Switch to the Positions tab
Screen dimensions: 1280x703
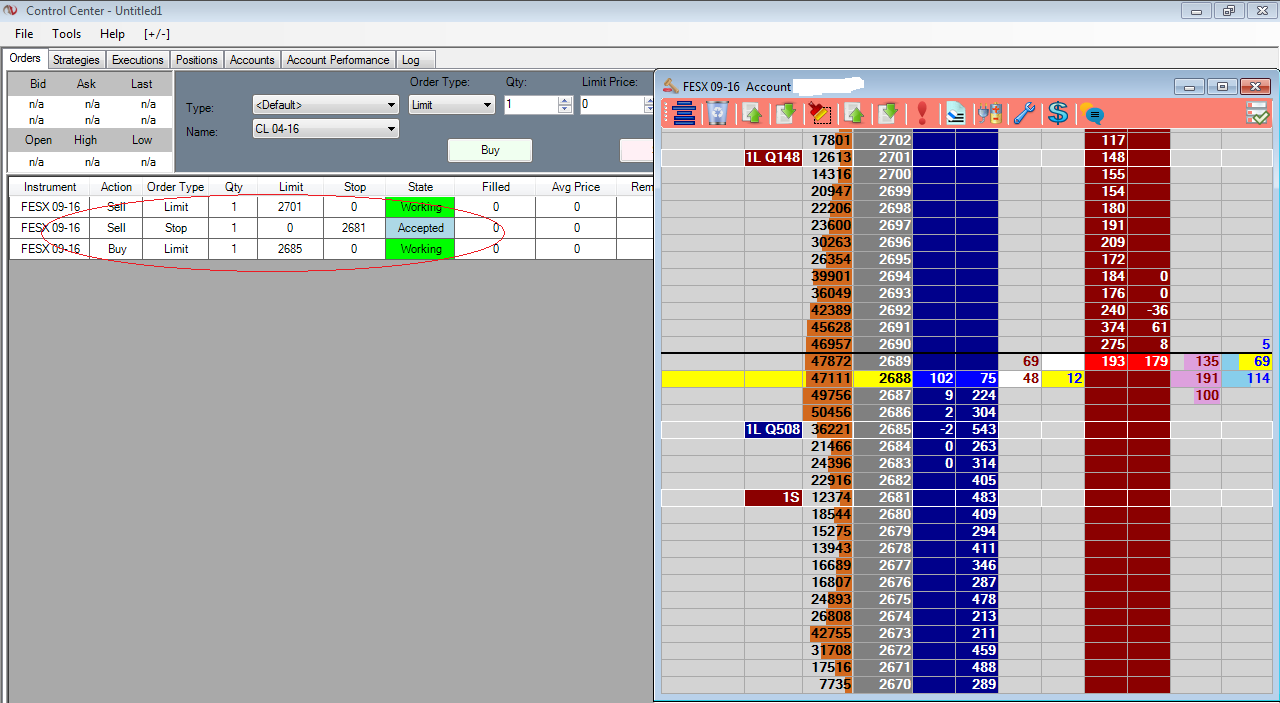[x=196, y=60]
